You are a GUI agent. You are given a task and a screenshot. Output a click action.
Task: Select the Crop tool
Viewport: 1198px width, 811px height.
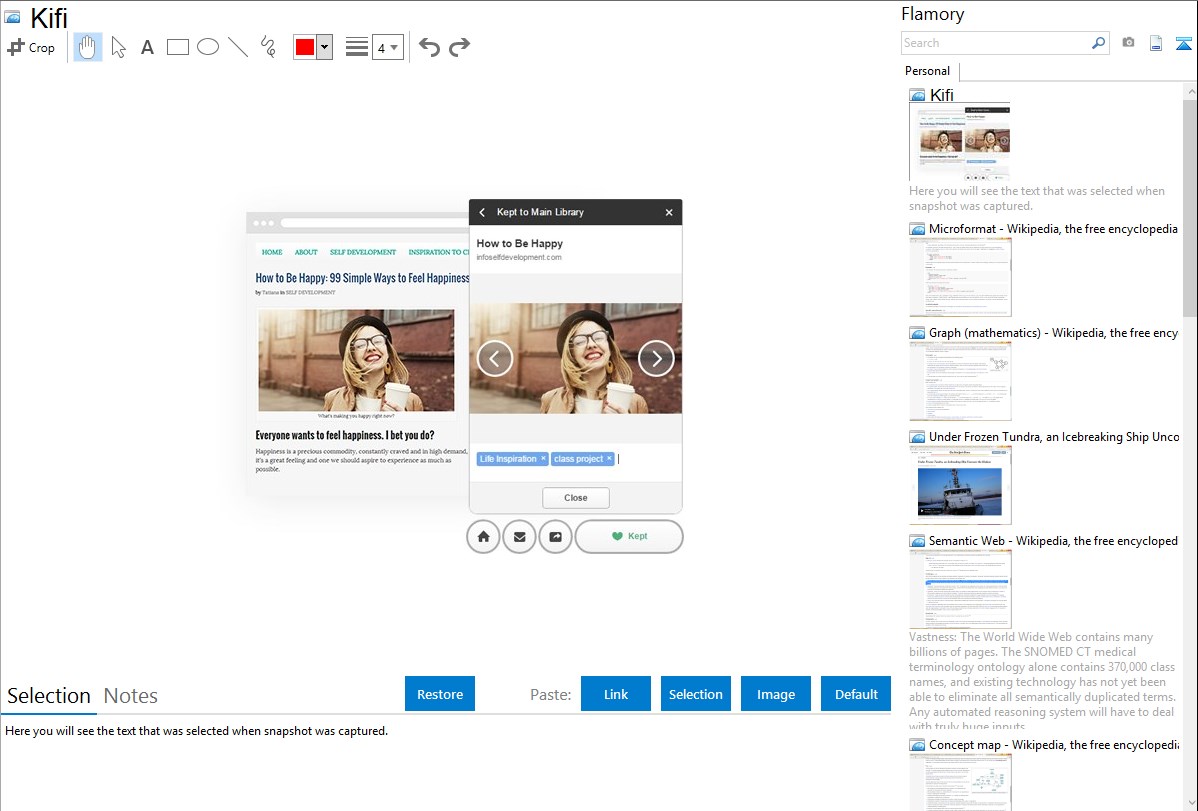point(31,47)
